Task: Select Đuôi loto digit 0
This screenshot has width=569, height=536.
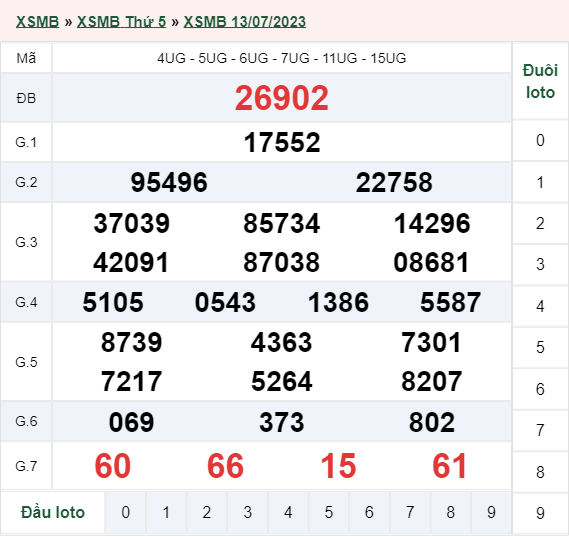Action: coord(540,140)
